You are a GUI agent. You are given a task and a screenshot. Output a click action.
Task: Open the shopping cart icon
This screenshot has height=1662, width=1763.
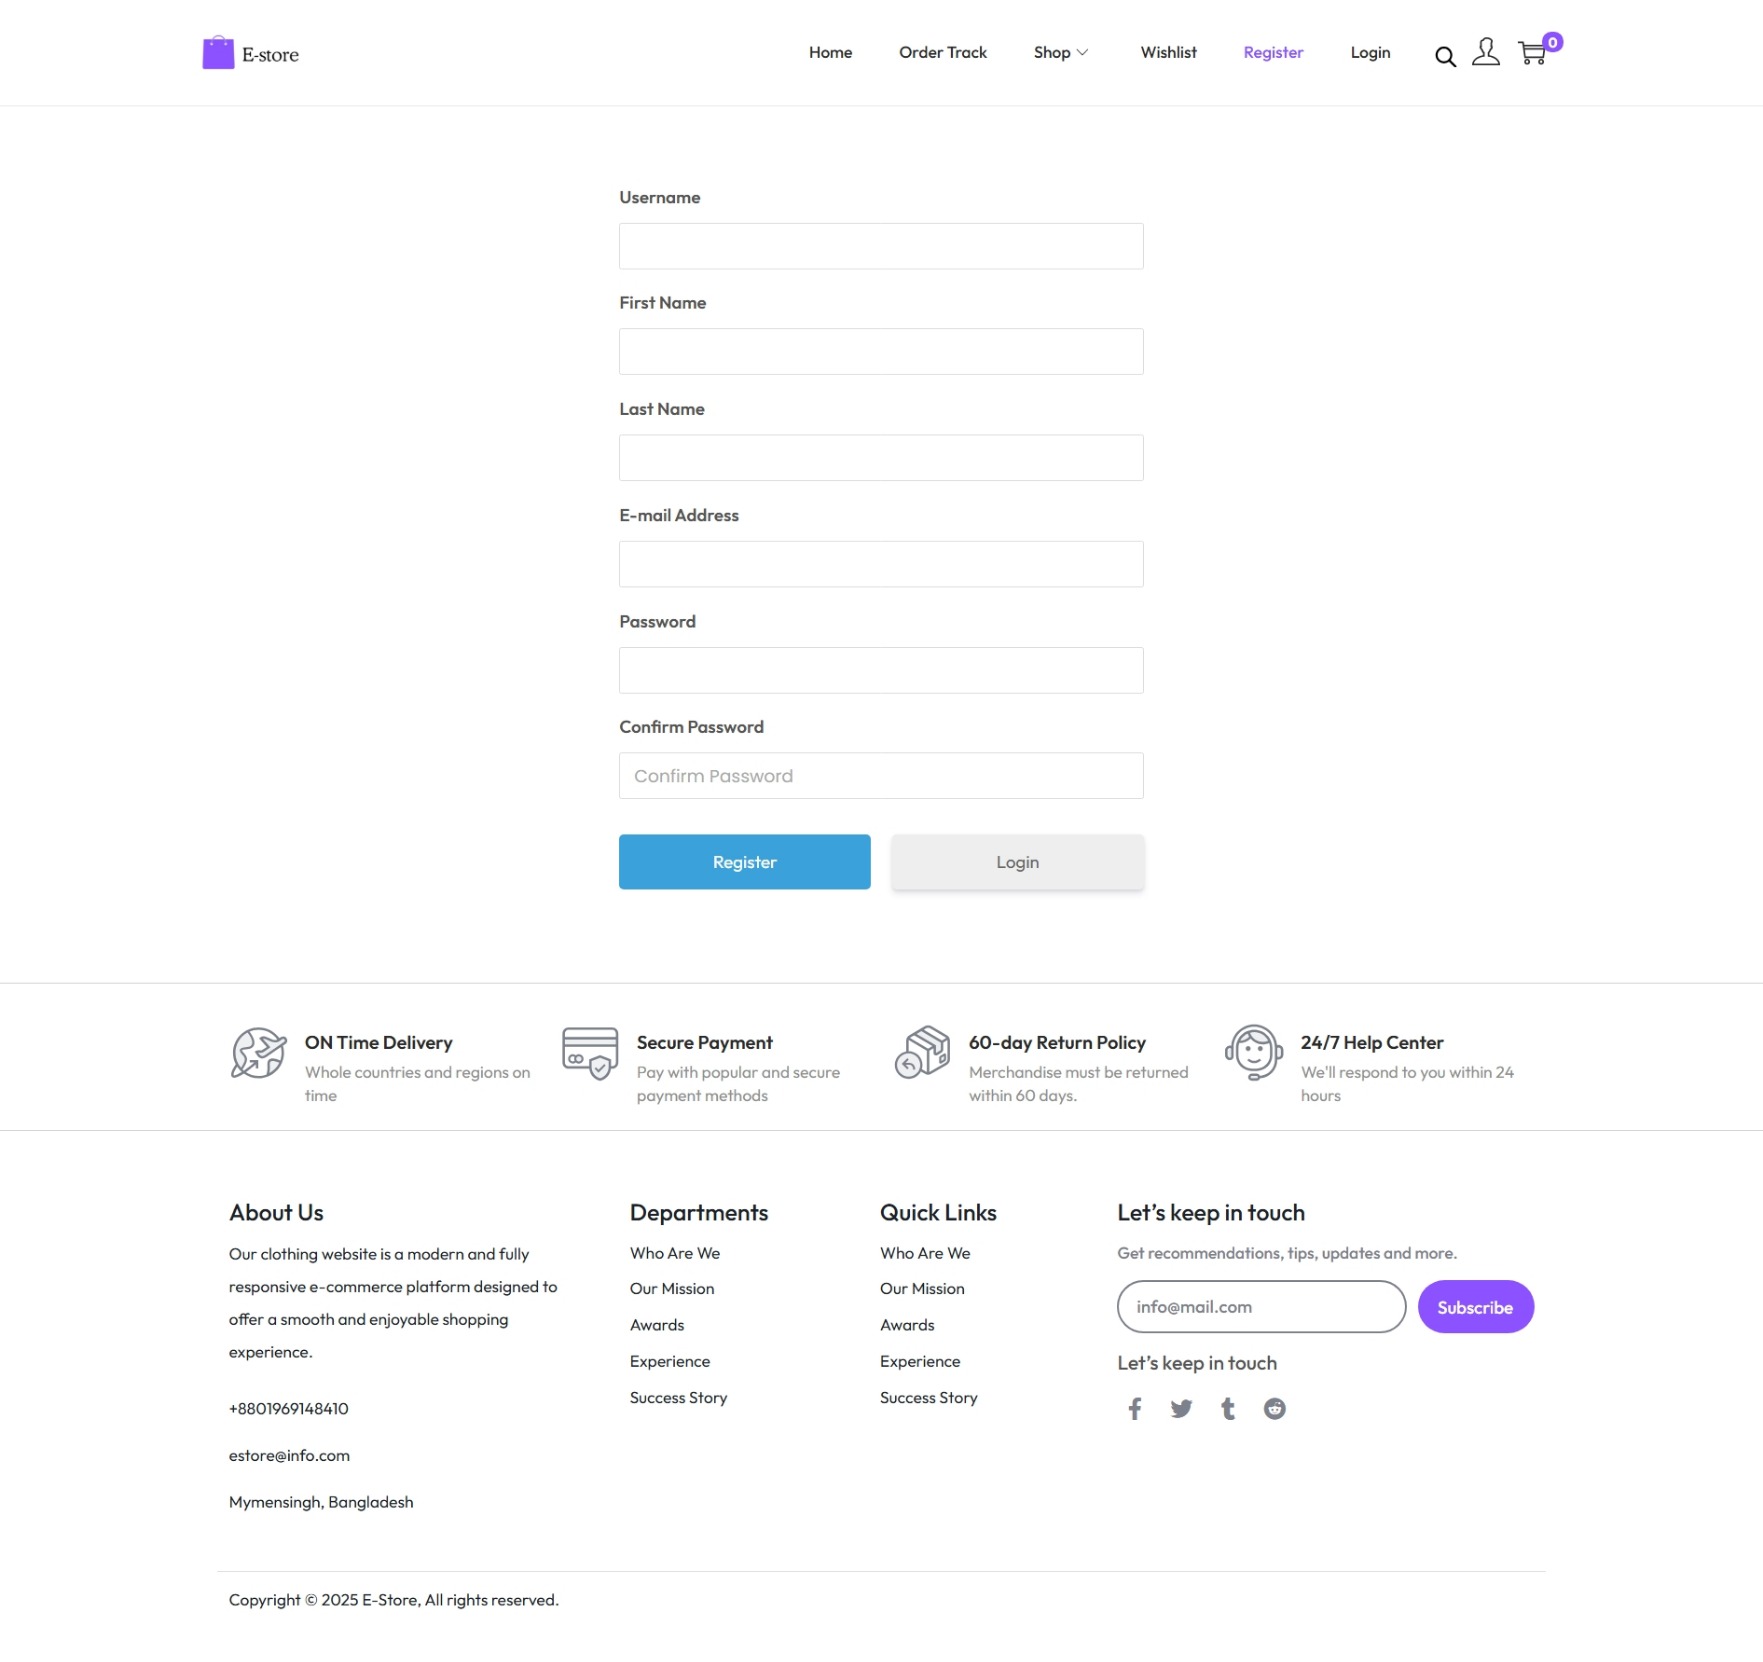click(x=1533, y=53)
